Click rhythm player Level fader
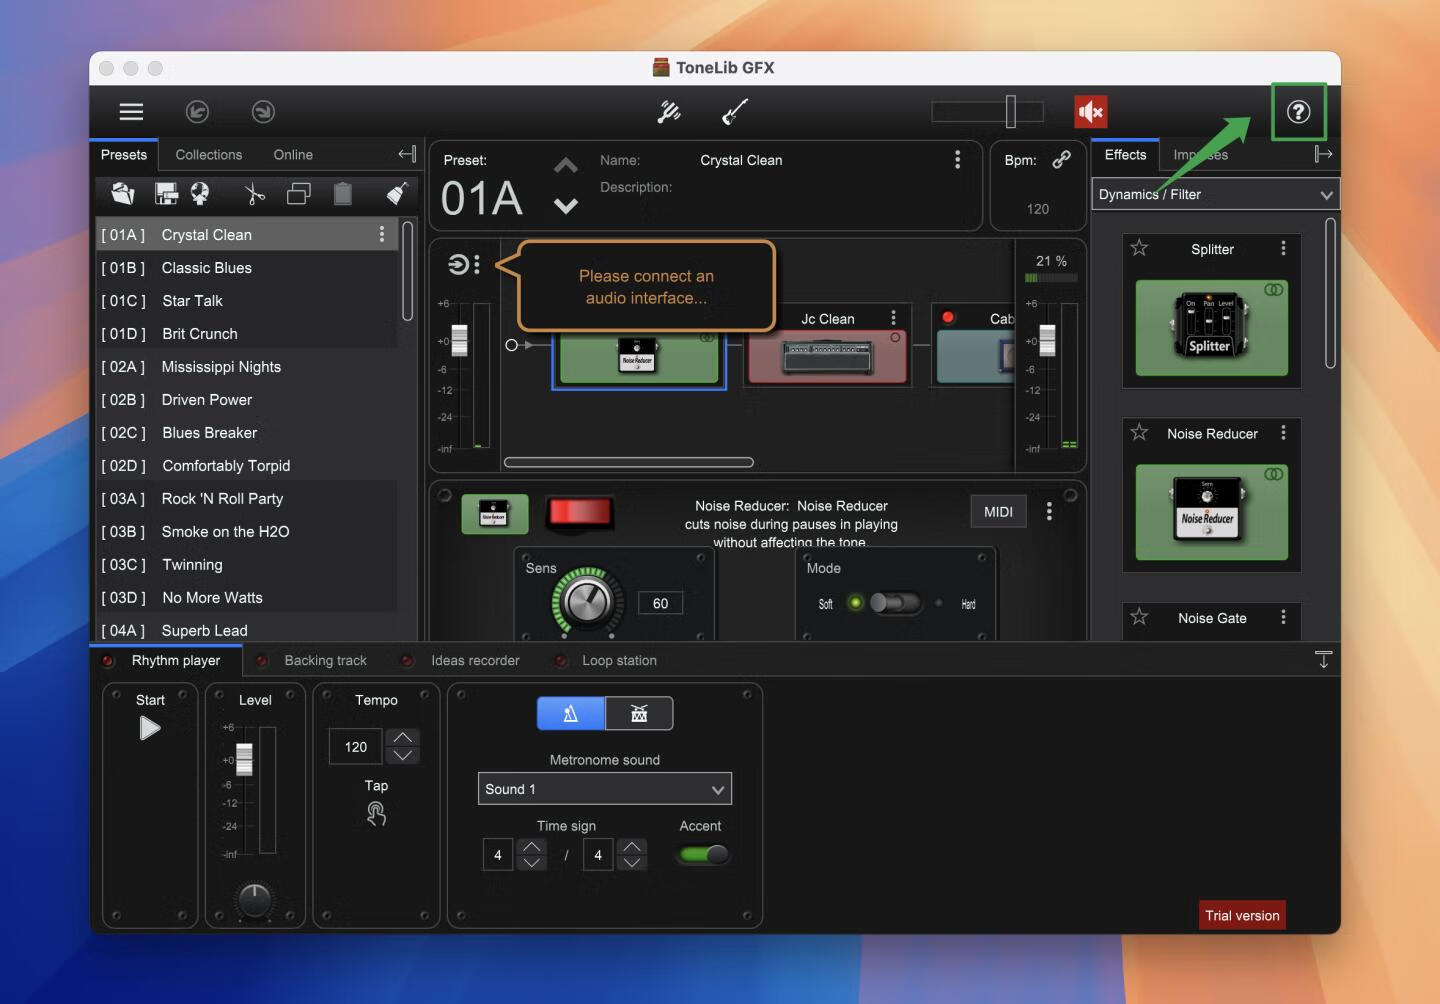Viewport: 1440px width, 1004px height. [244, 760]
